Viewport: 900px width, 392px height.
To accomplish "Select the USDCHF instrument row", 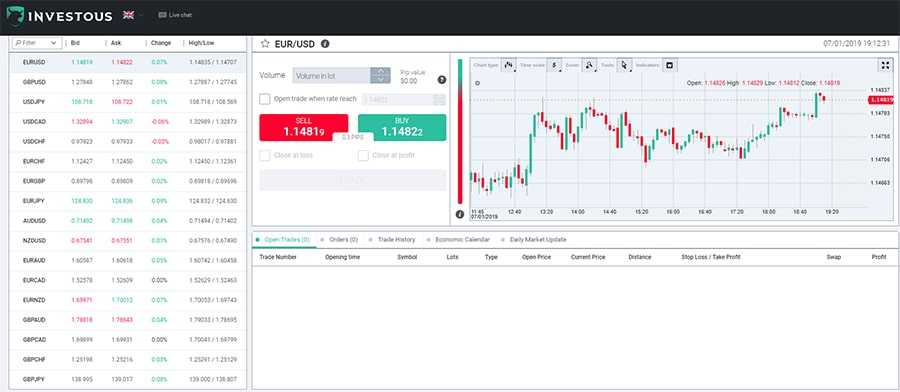I will tap(128, 141).
